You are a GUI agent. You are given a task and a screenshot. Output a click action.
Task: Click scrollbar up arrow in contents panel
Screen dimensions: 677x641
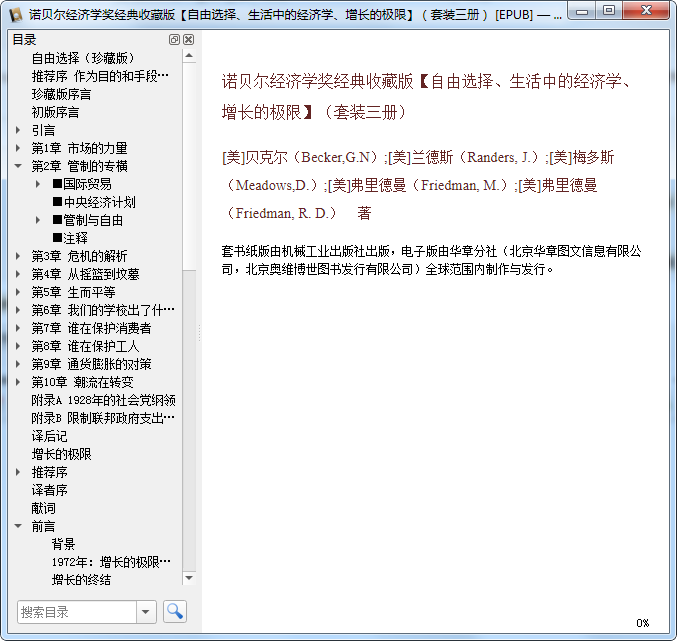[189, 56]
